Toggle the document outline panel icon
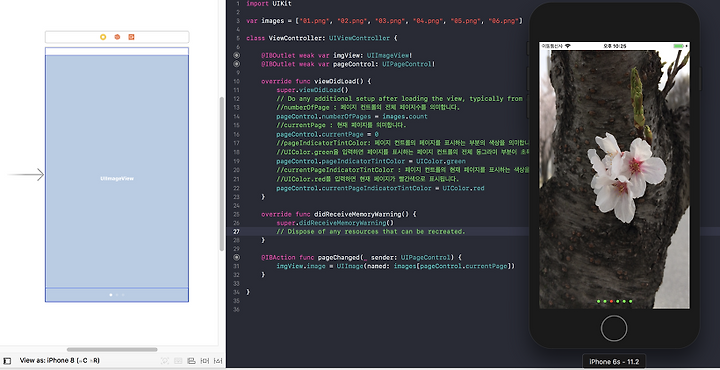This screenshot has height=370, width=720. coord(6,361)
